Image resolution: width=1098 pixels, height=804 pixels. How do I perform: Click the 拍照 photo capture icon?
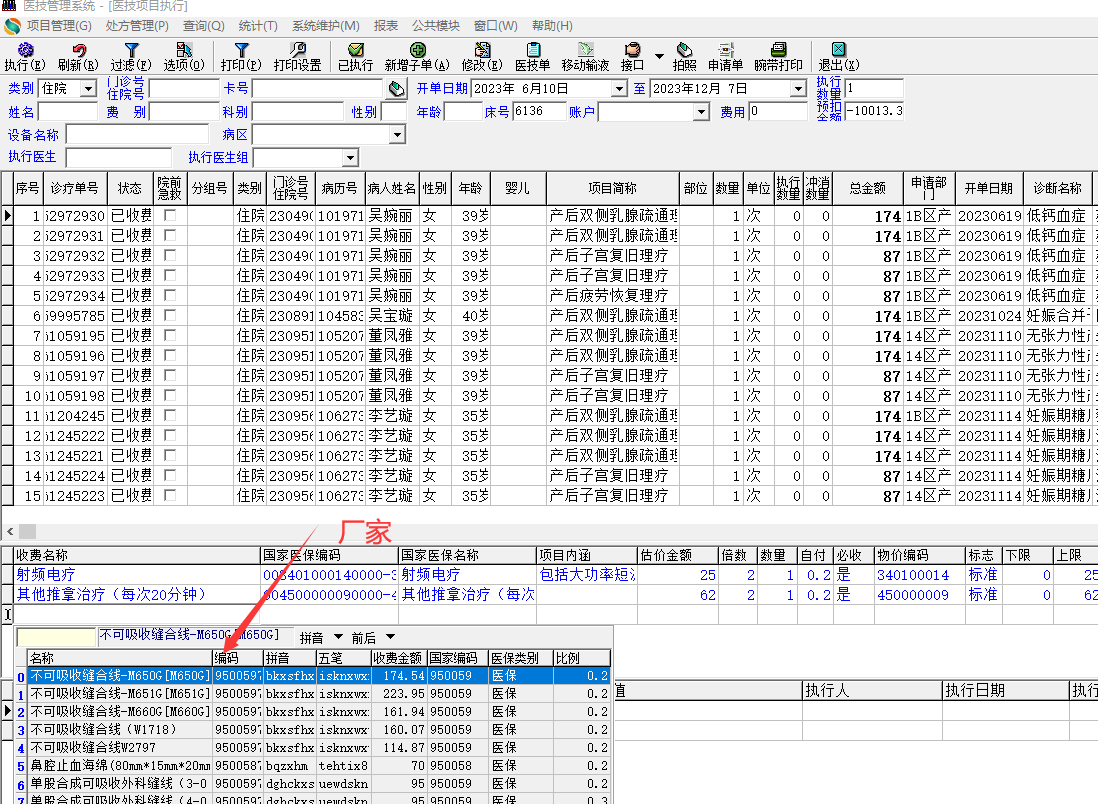point(684,56)
